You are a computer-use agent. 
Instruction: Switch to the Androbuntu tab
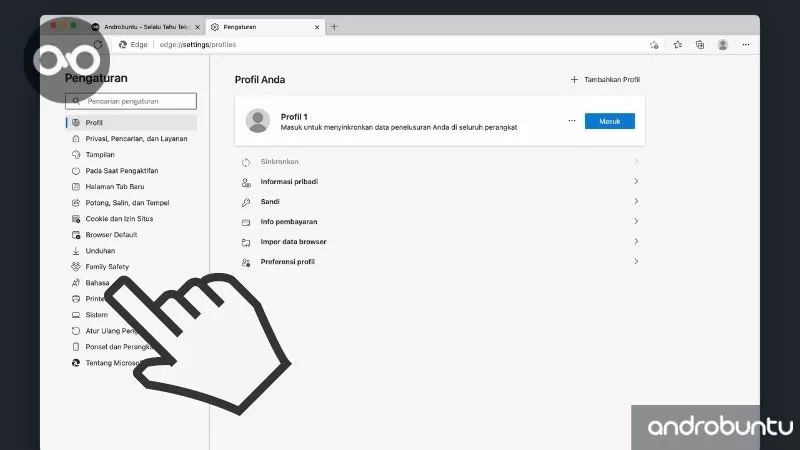pyautogui.click(x=145, y=27)
